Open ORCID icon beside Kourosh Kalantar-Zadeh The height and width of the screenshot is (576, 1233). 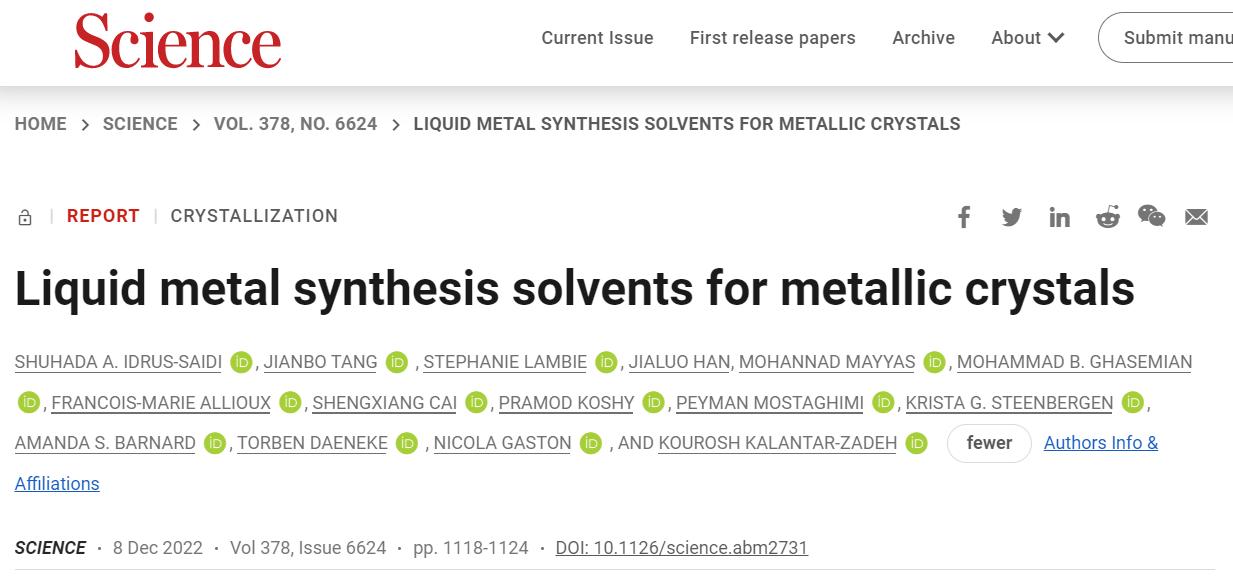[916, 443]
